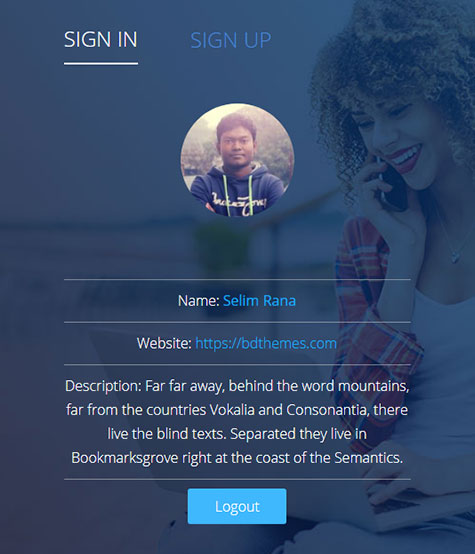Click the divider line above Logout button

tap(237, 479)
